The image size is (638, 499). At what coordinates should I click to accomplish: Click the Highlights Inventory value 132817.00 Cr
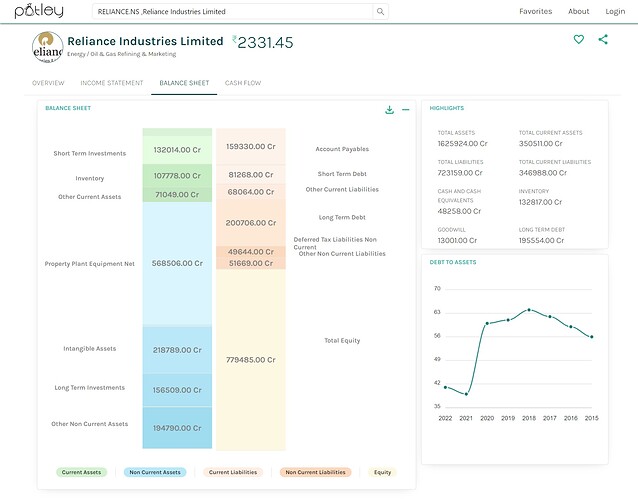[x=540, y=202]
